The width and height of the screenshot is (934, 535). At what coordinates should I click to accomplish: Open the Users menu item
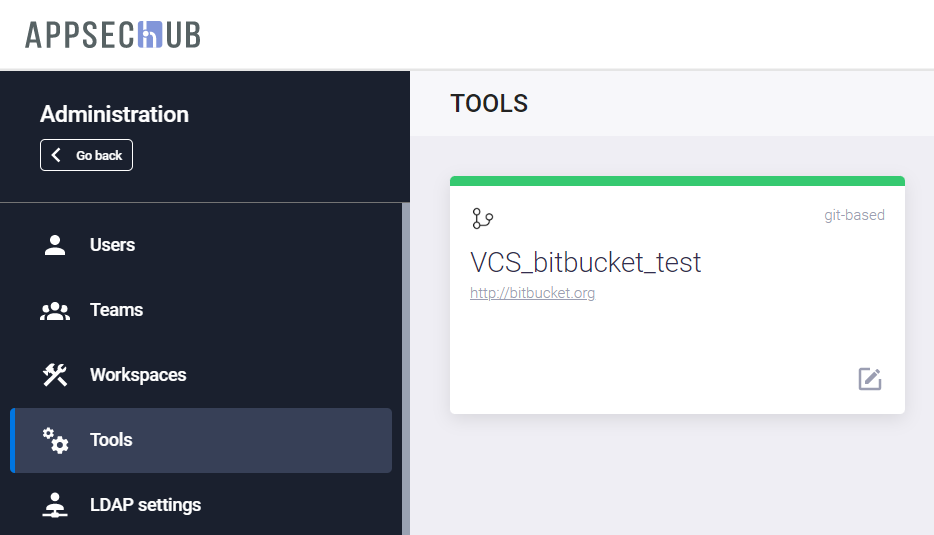coord(112,245)
